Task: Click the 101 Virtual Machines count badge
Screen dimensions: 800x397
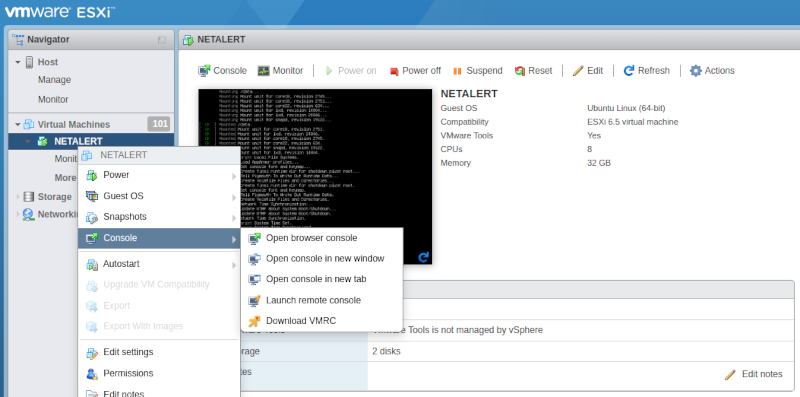Action: [159, 124]
